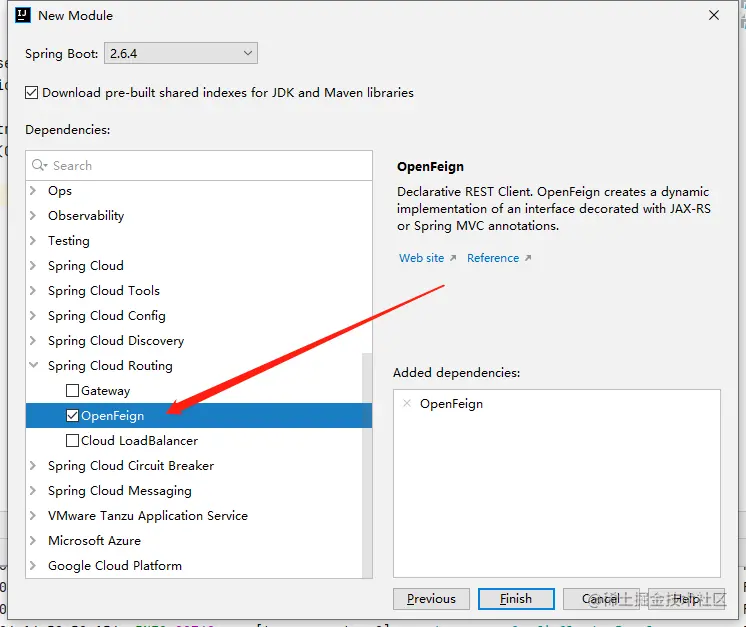Expand Spring Cloud Config category
This screenshot has height=627, width=746.
tap(33, 315)
